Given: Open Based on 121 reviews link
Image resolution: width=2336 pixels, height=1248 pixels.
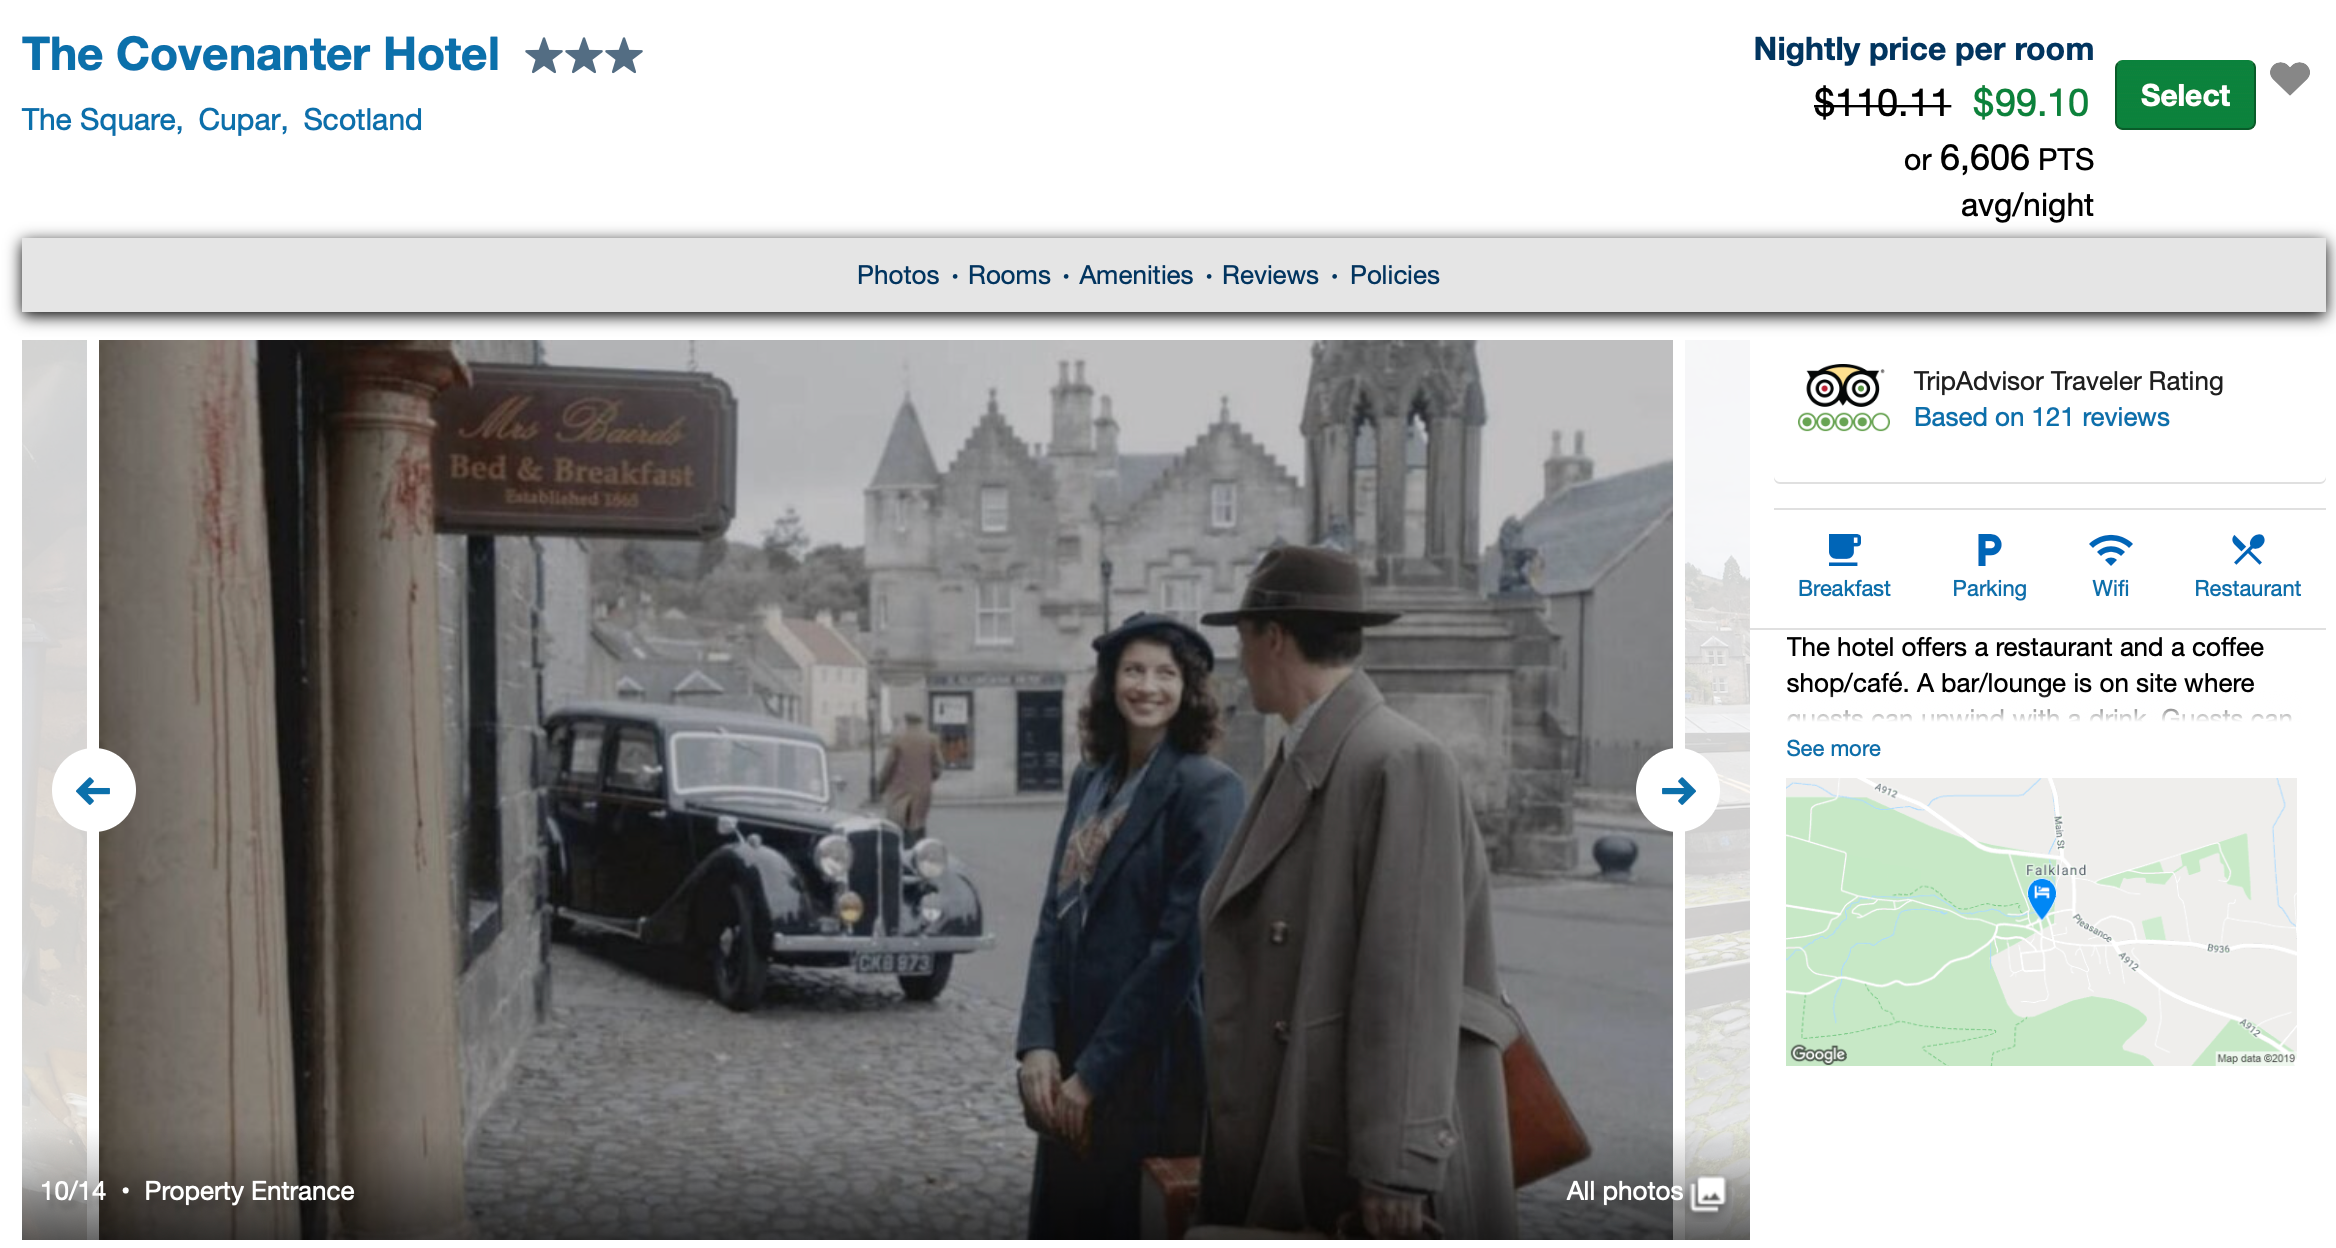Looking at the screenshot, I should [x=2041, y=417].
